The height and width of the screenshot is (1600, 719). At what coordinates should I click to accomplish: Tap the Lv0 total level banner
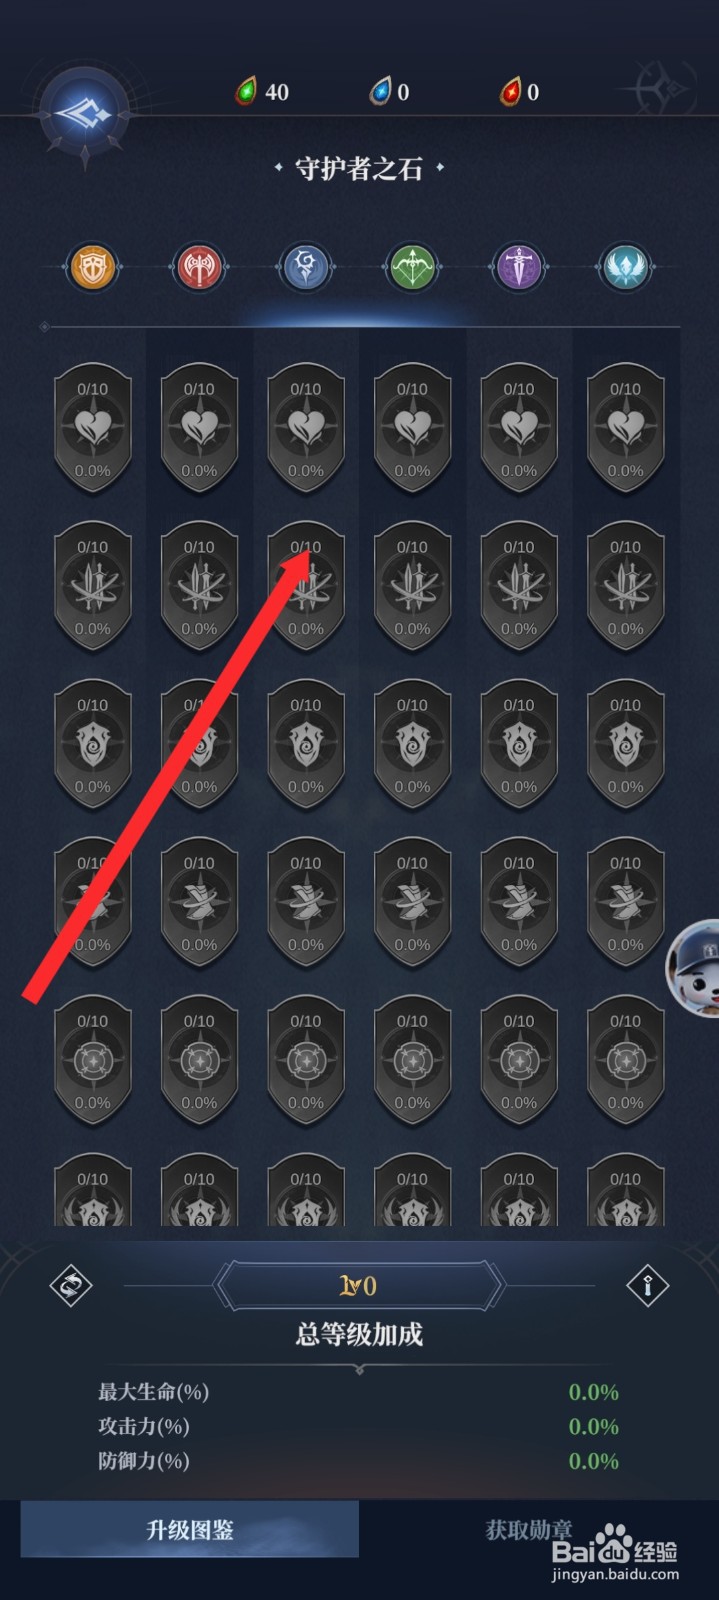[x=359, y=1286]
